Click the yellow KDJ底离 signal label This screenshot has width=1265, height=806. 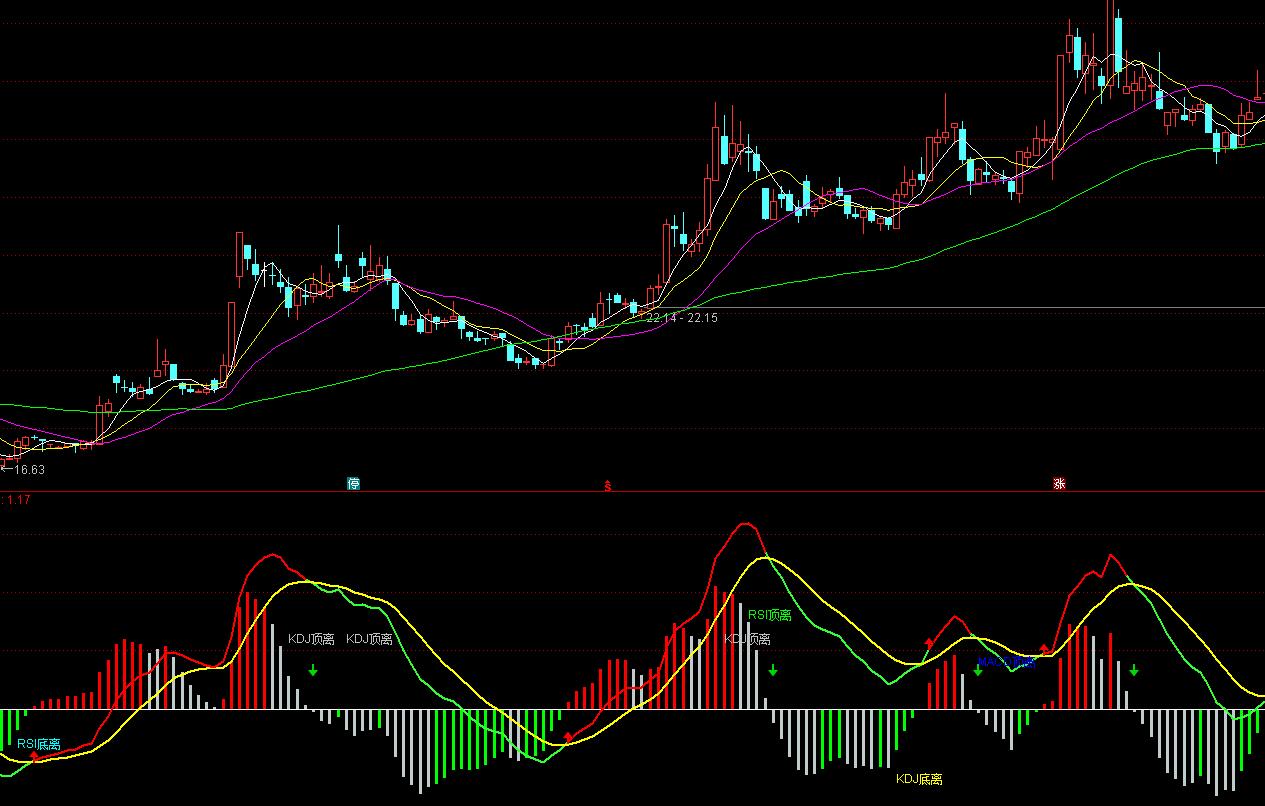[x=918, y=778]
